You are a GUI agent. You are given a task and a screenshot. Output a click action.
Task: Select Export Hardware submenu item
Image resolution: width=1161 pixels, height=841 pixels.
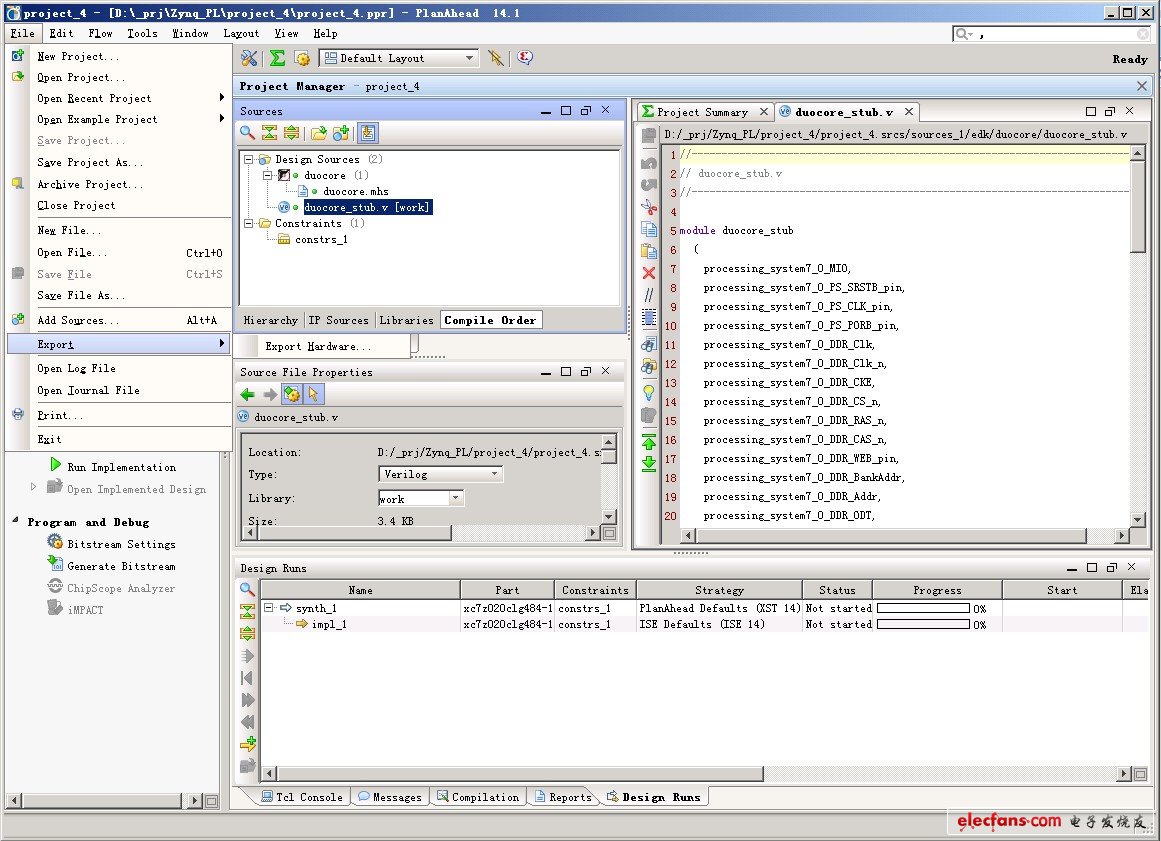click(x=318, y=347)
